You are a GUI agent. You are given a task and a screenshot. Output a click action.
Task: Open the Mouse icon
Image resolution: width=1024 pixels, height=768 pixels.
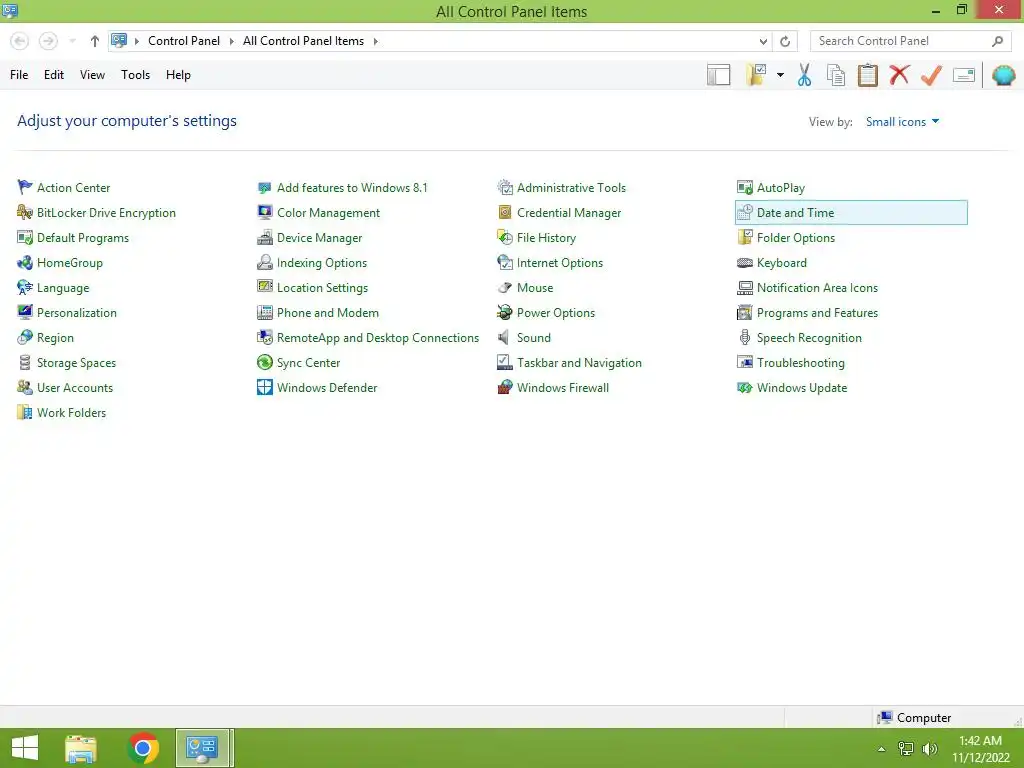[x=505, y=287]
